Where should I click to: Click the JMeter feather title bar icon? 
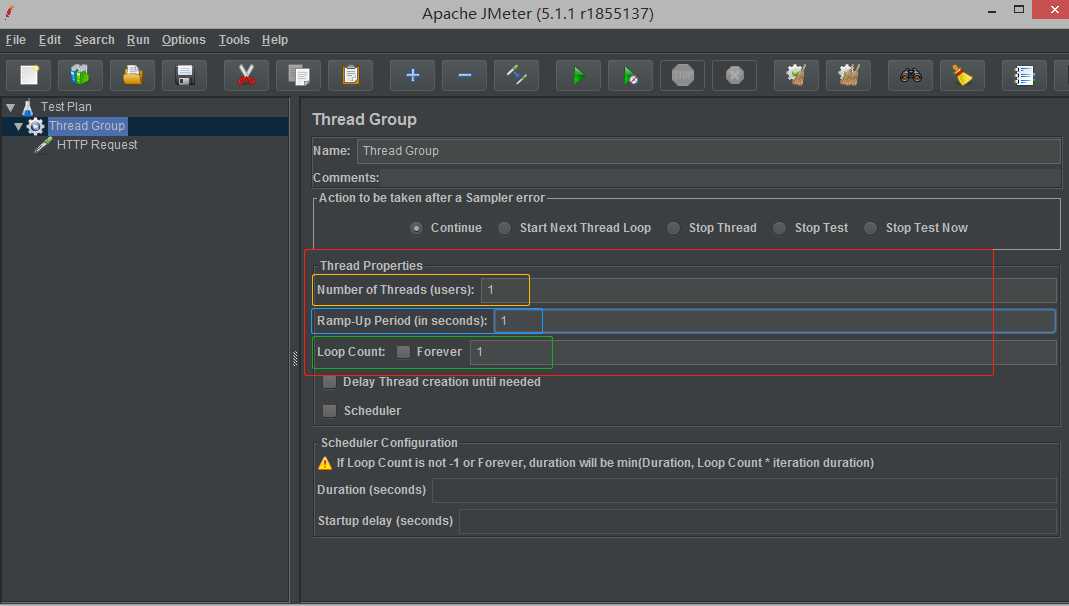[x=10, y=12]
